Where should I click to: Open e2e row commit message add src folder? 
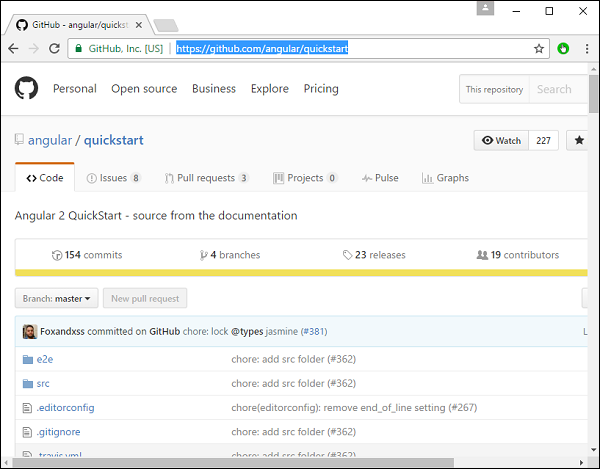click(x=293, y=360)
